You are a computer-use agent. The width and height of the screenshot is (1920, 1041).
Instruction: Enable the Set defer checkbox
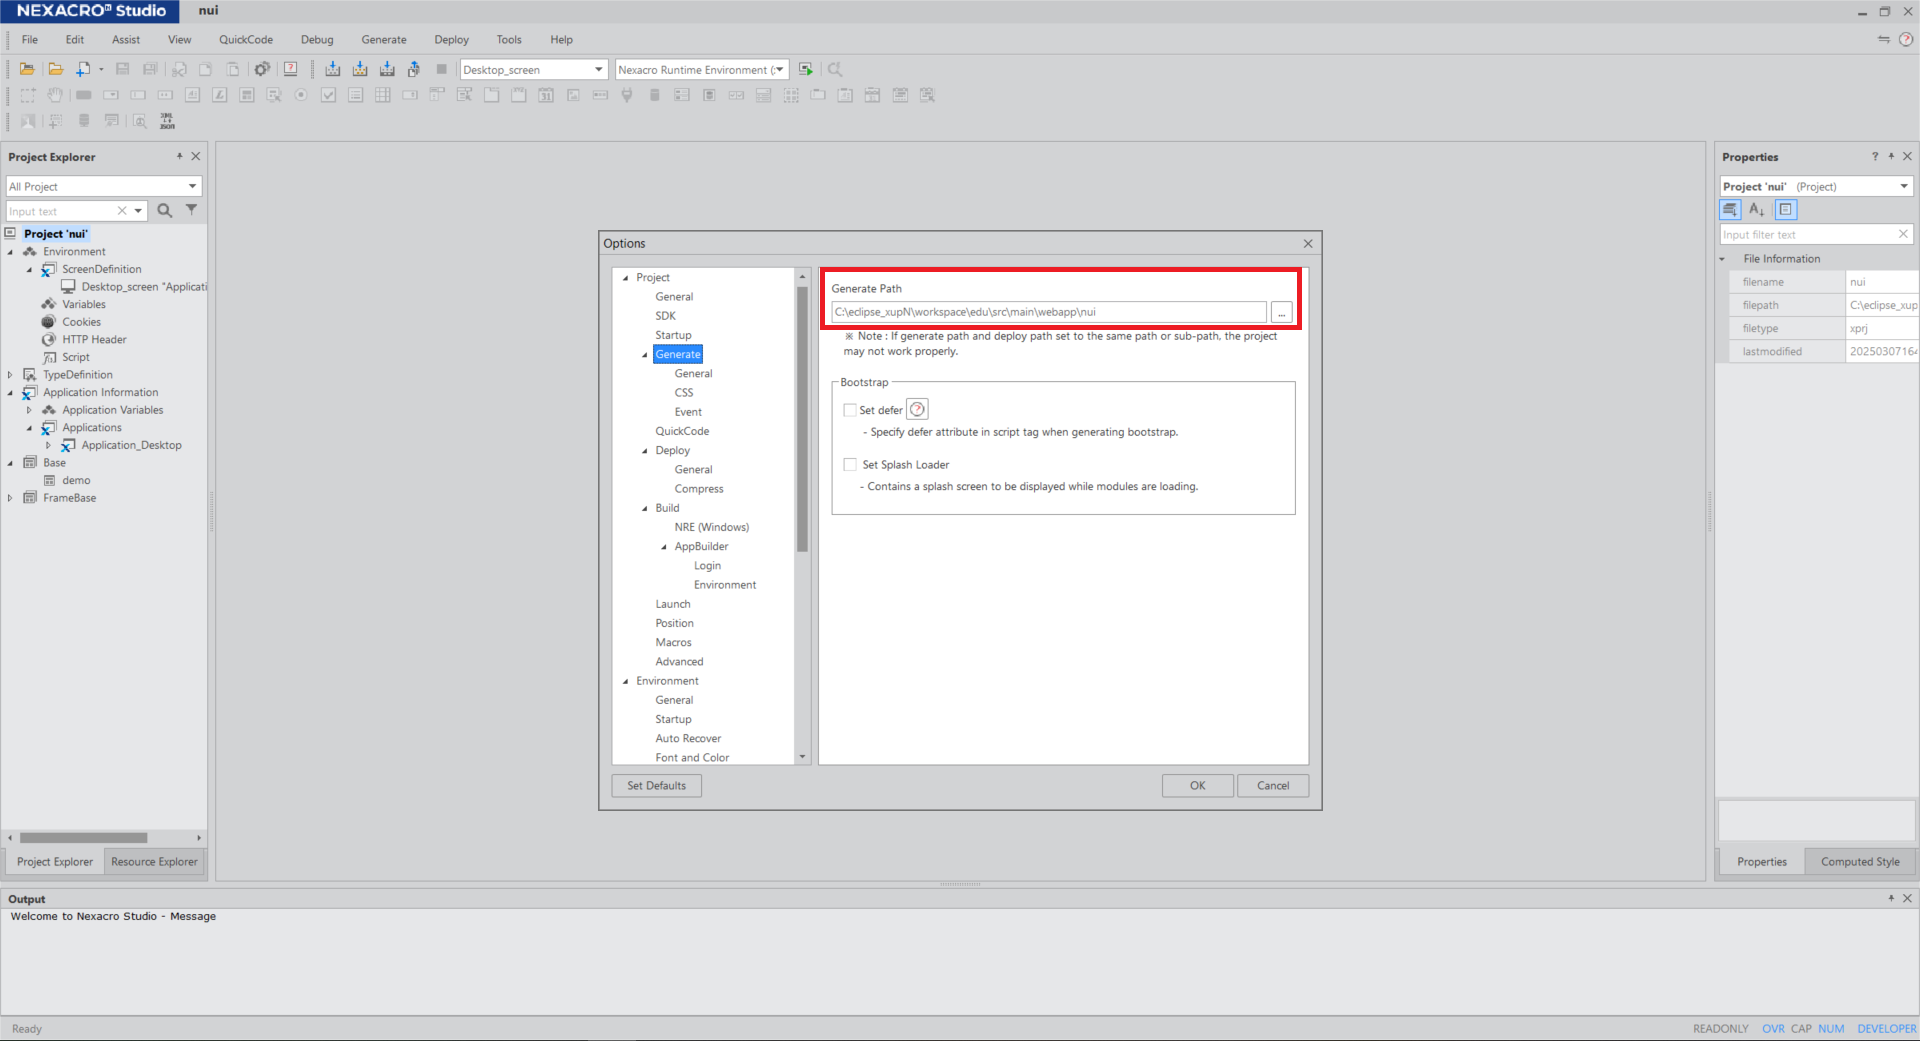coord(850,410)
